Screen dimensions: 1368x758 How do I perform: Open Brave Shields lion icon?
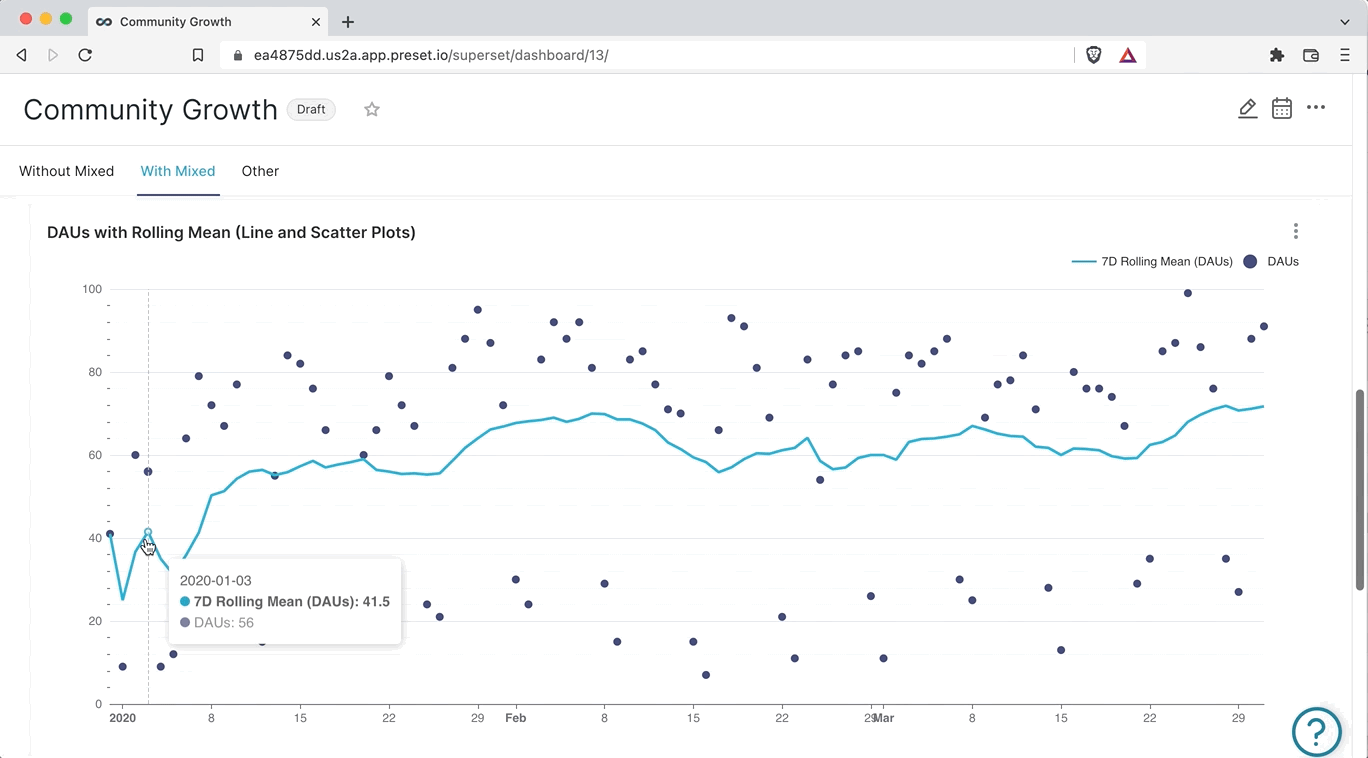pos(1094,56)
